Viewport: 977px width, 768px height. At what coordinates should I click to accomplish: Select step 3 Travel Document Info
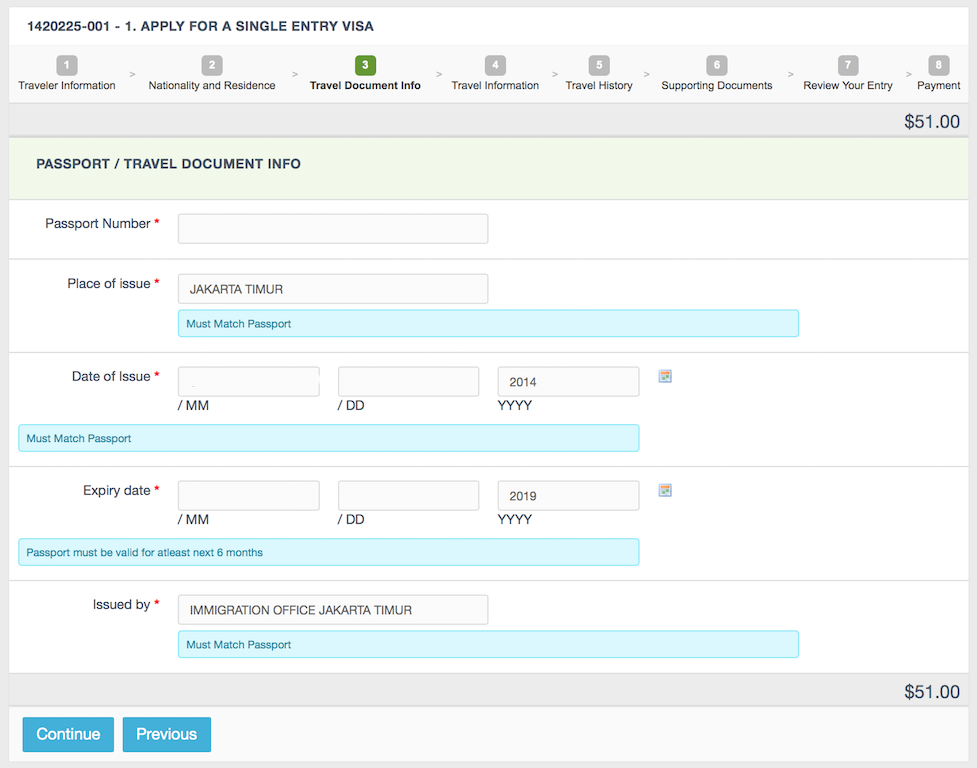365,75
